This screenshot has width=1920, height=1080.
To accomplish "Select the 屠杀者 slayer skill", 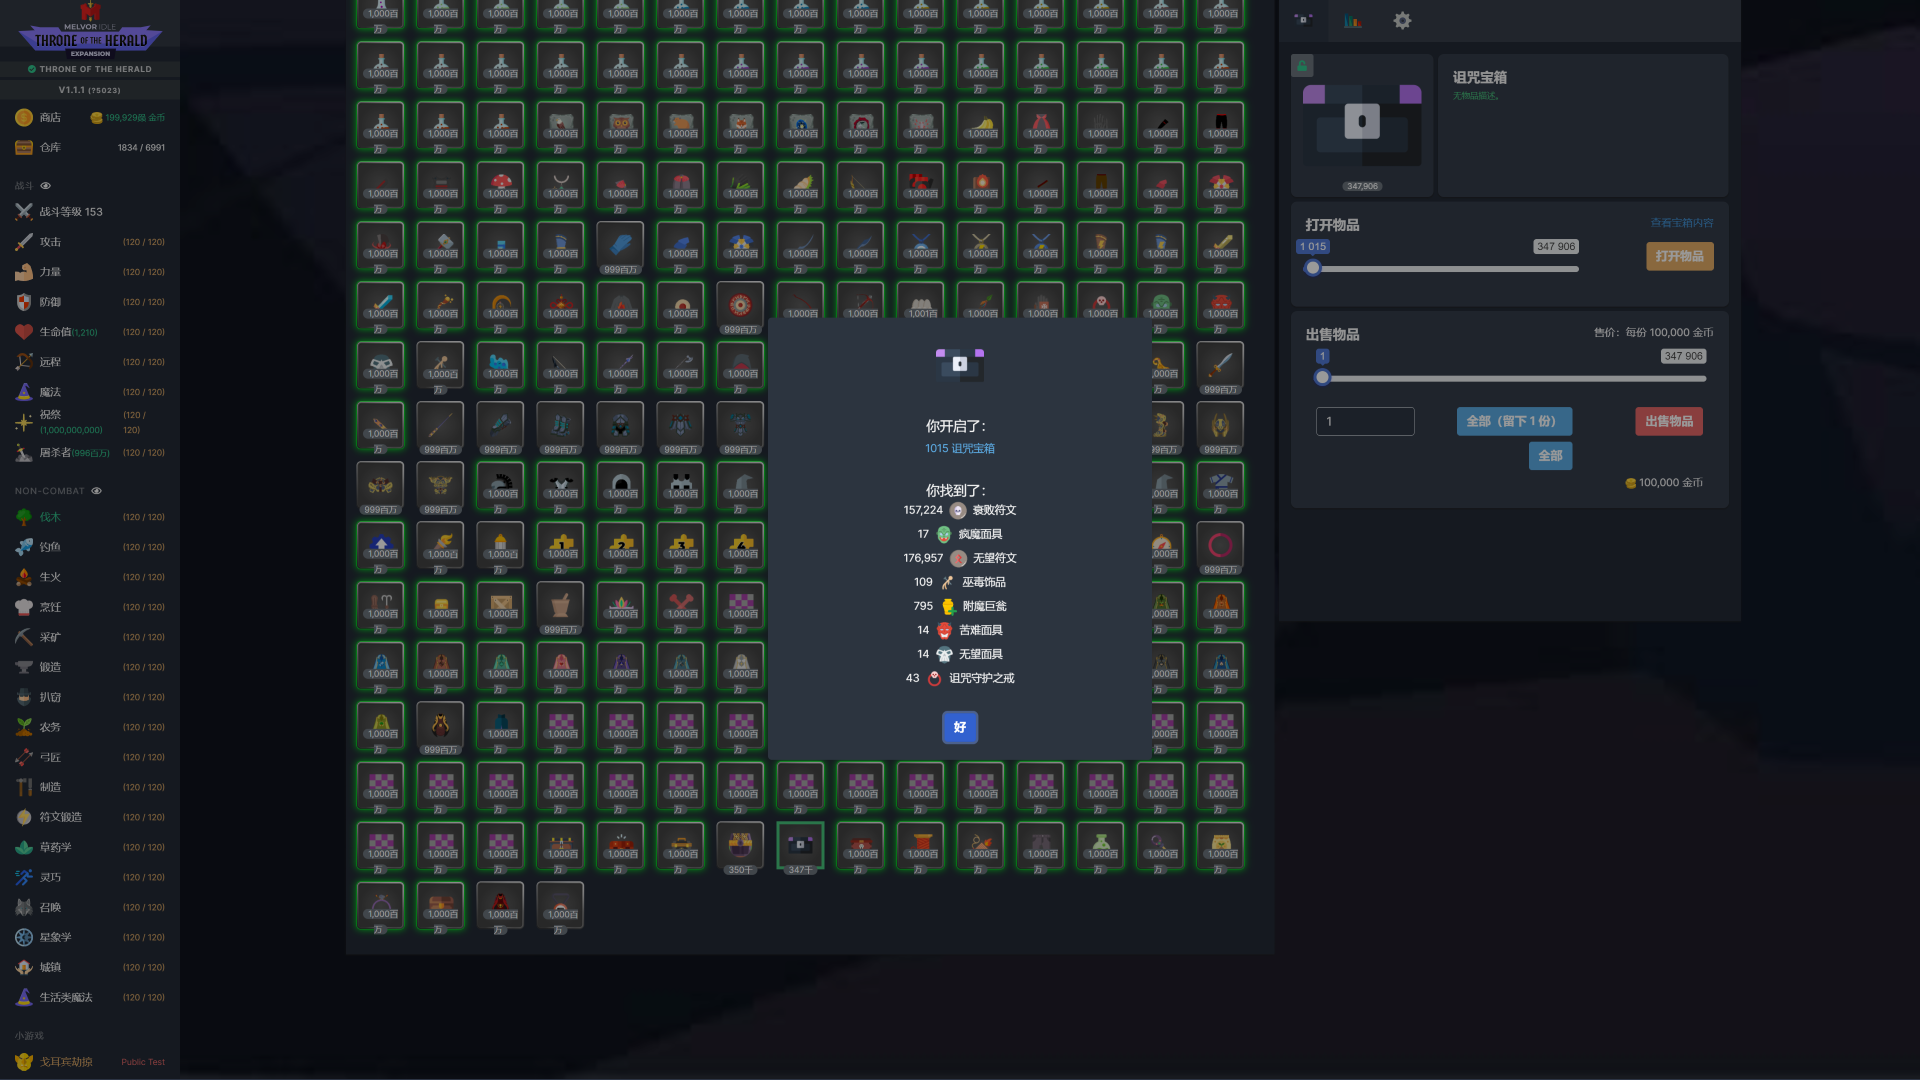I will coord(90,453).
